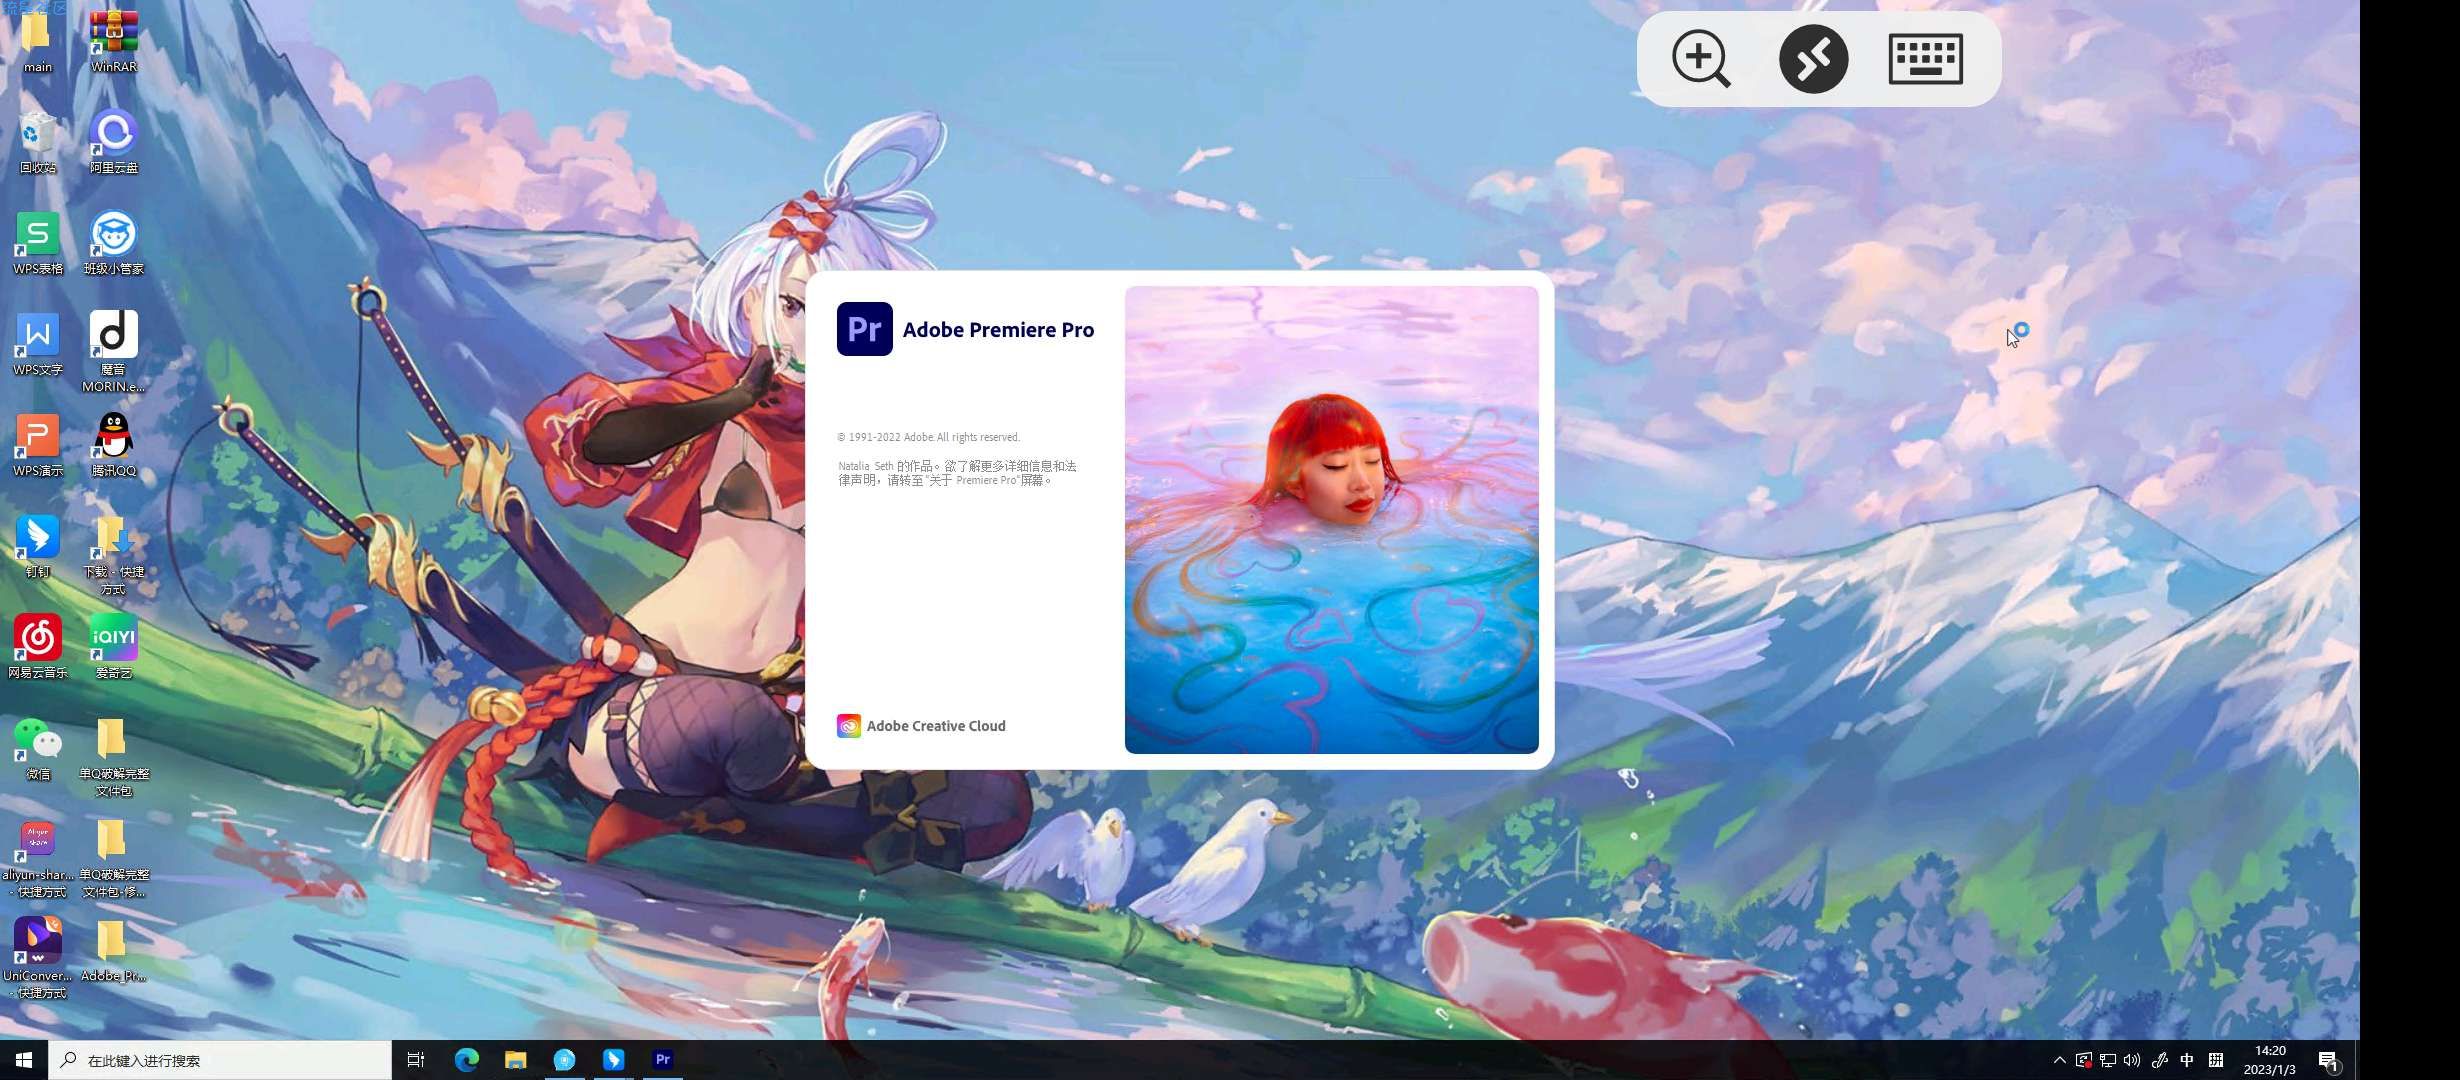Click the '© 1991-2022 Adobe' copyright text

pos(929,437)
